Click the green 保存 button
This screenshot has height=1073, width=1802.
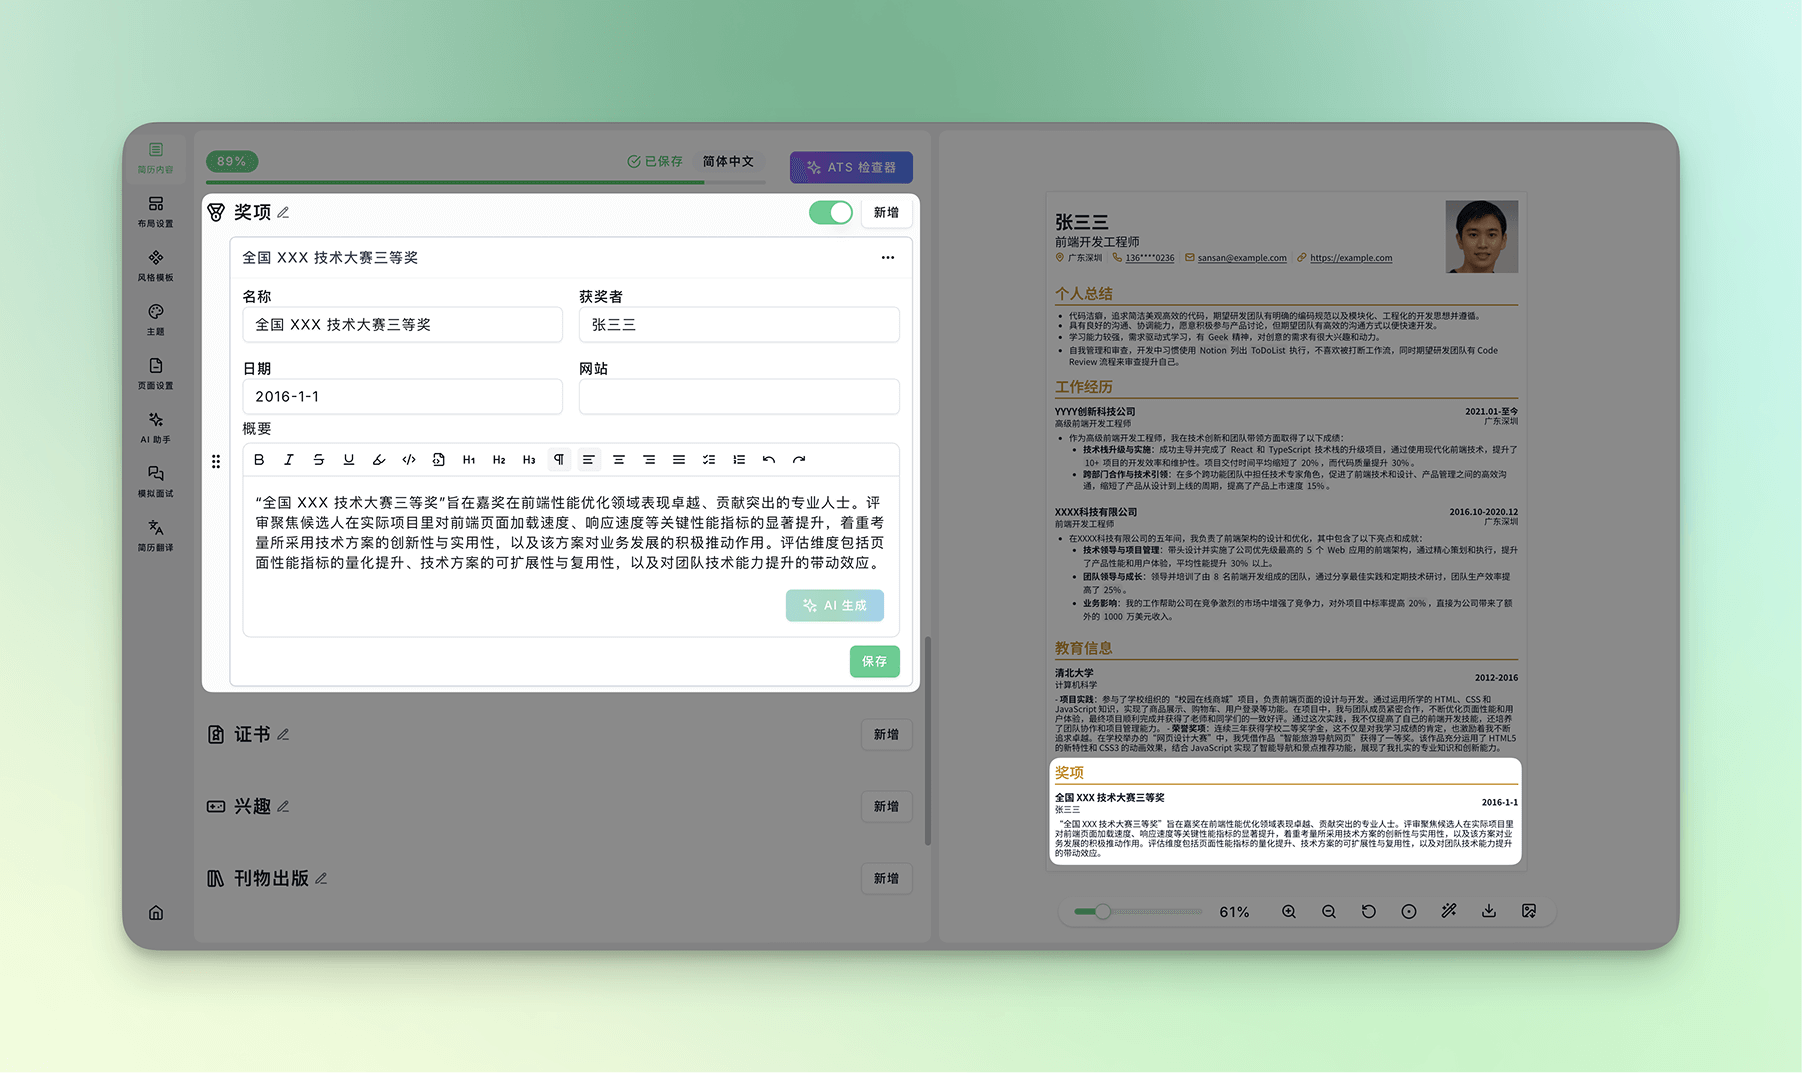click(874, 661)
